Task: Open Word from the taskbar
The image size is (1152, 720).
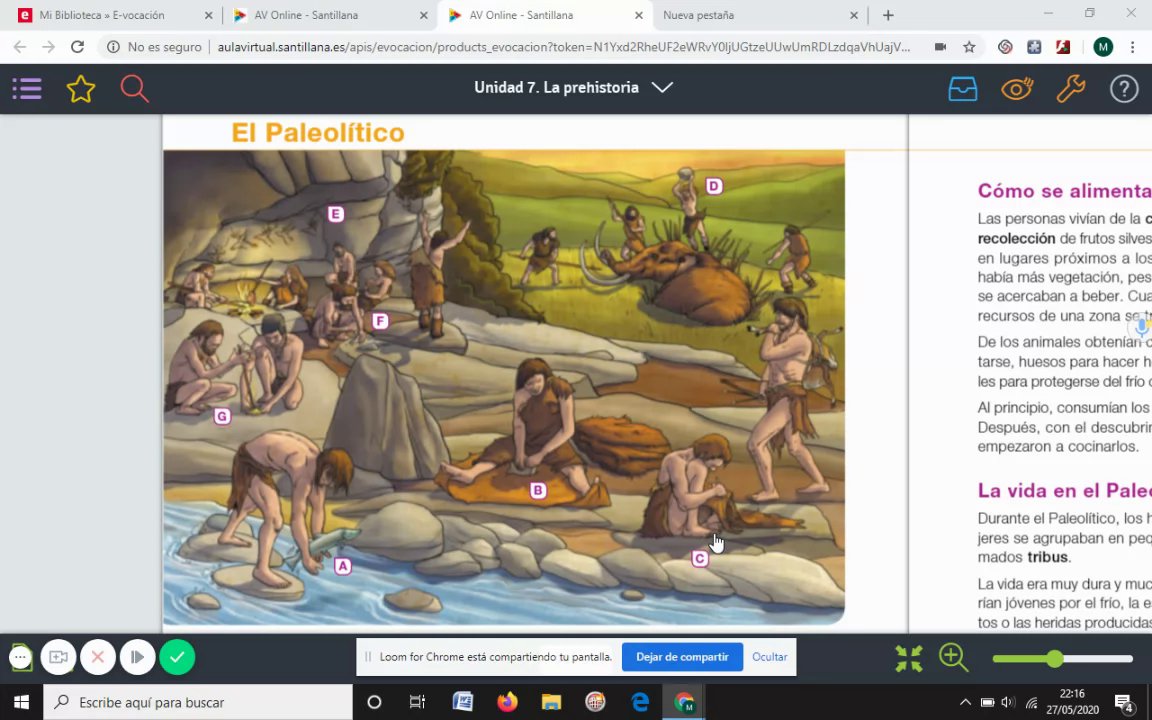Action: coord(463,702)
